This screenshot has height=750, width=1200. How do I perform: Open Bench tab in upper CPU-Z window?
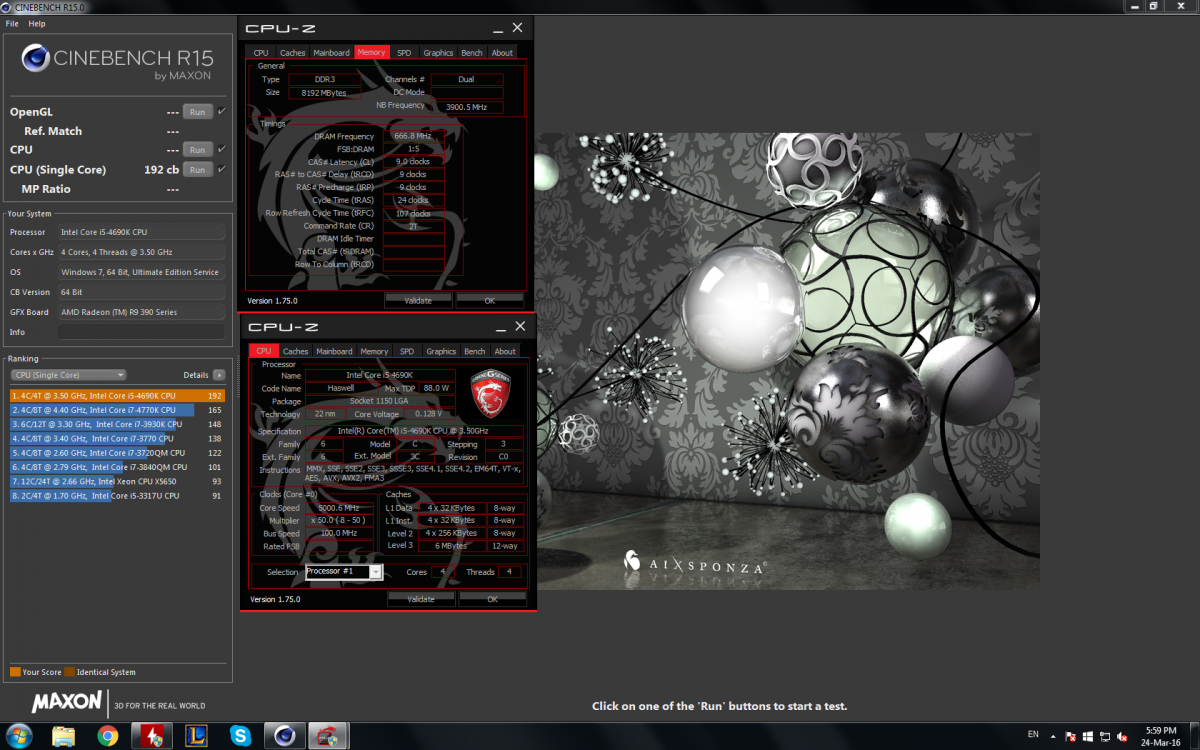coord(472,53)
